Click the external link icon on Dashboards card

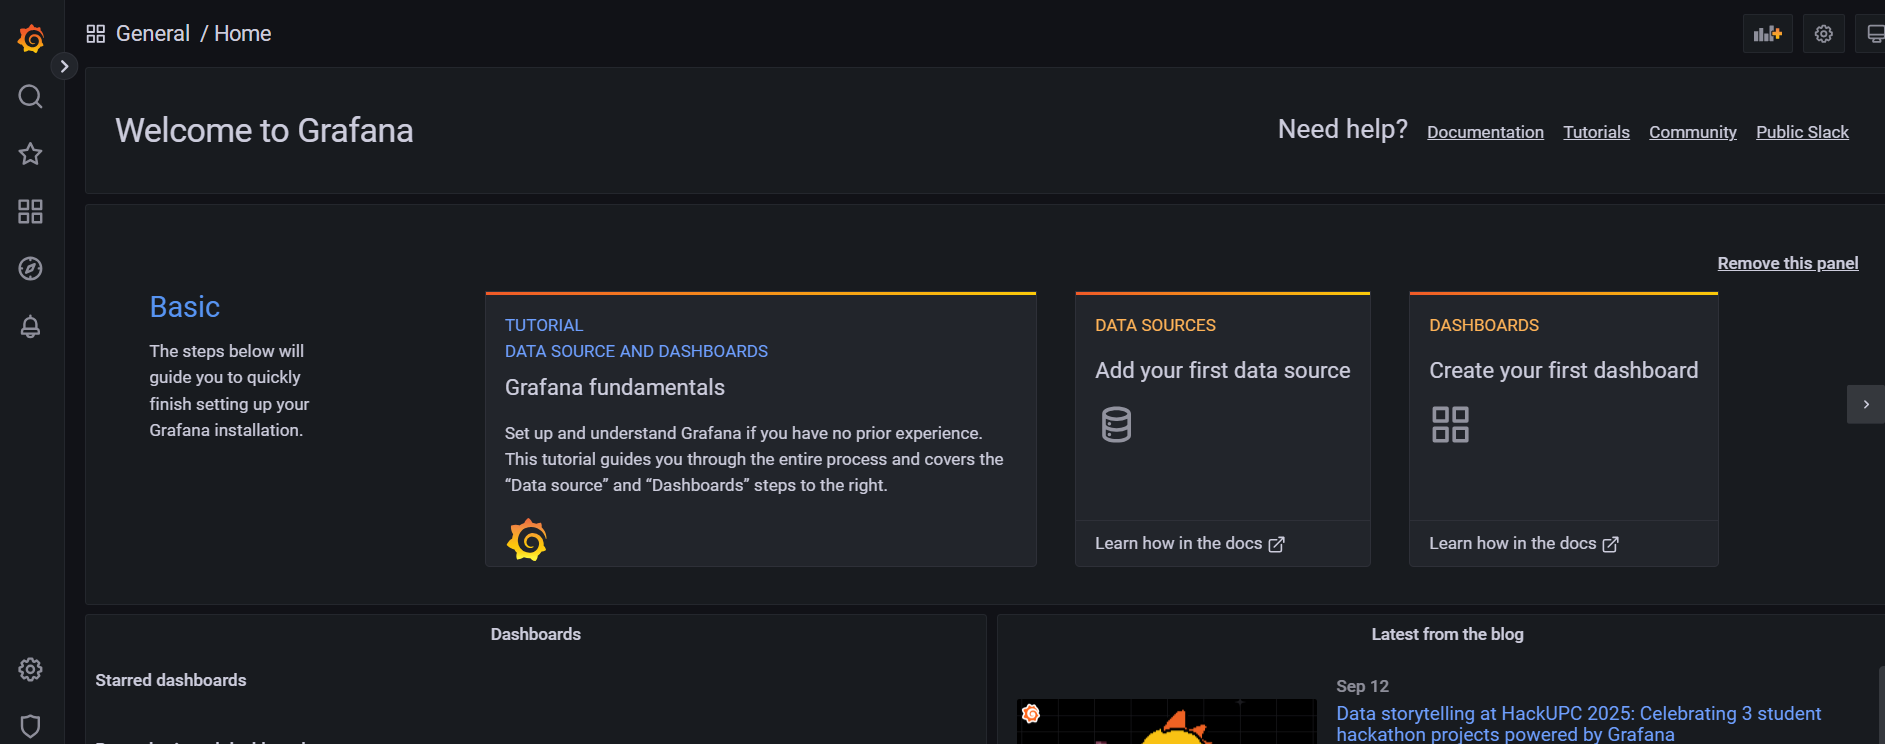click(1611, 544)
